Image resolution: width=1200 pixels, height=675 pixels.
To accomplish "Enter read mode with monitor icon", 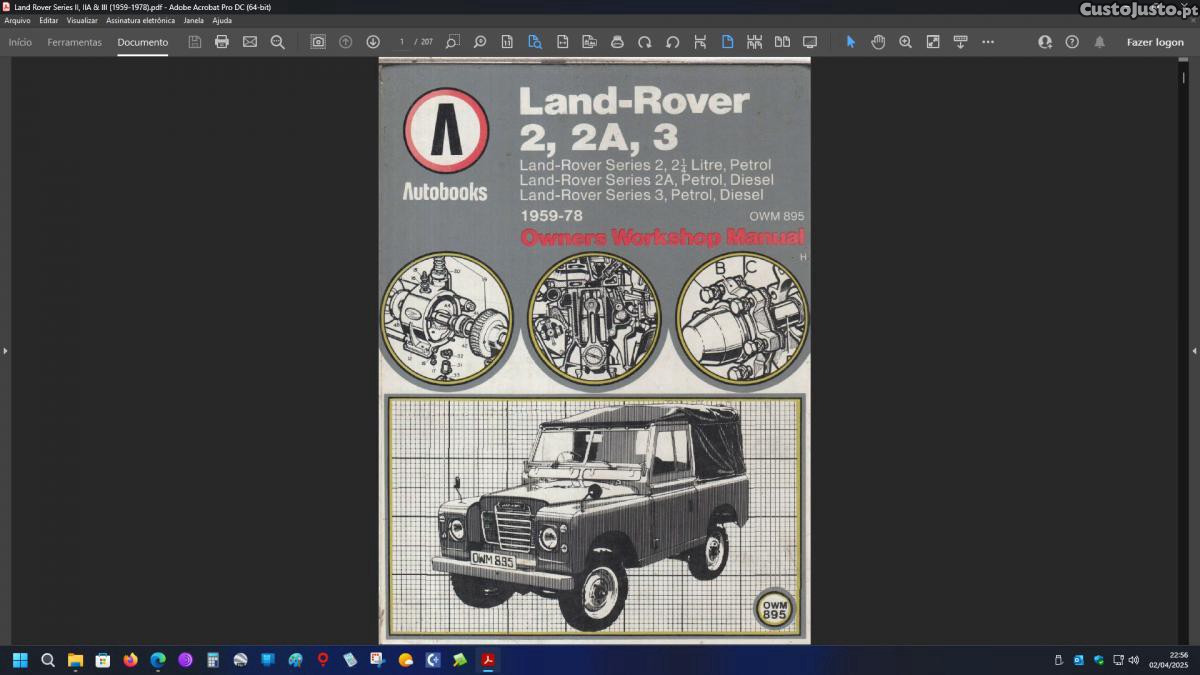I will [810, 42].
